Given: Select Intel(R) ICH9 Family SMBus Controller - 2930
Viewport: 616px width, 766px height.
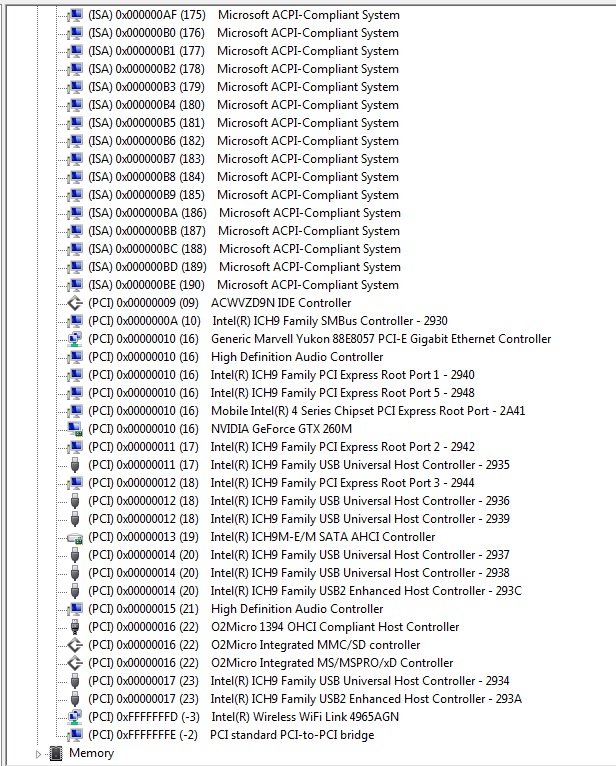Looking at the screenshot, I should (x=330, y=321).
